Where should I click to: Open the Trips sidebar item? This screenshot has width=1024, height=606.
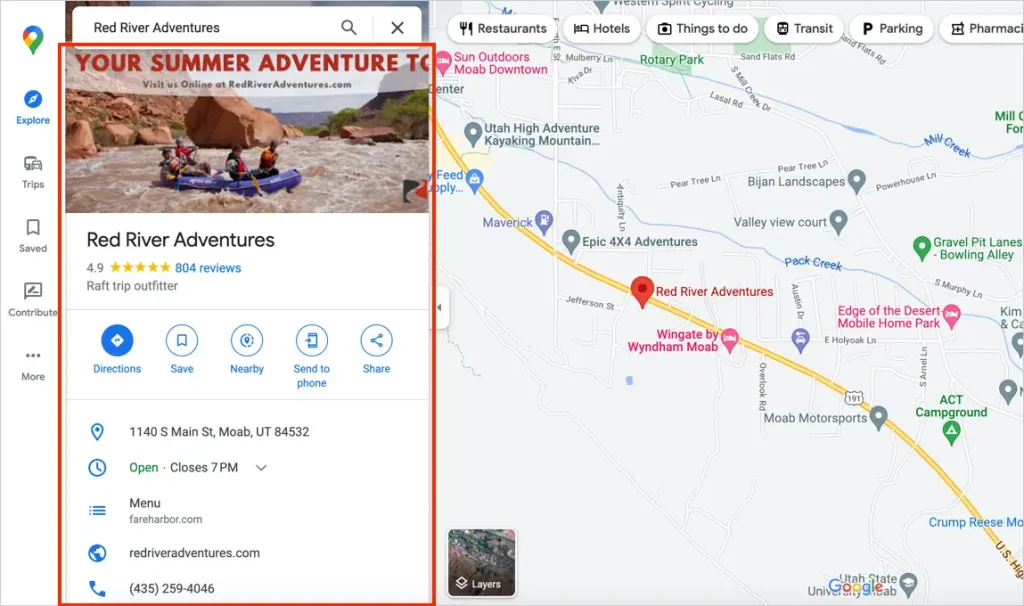pyautogui.click(x=33, y=172)
